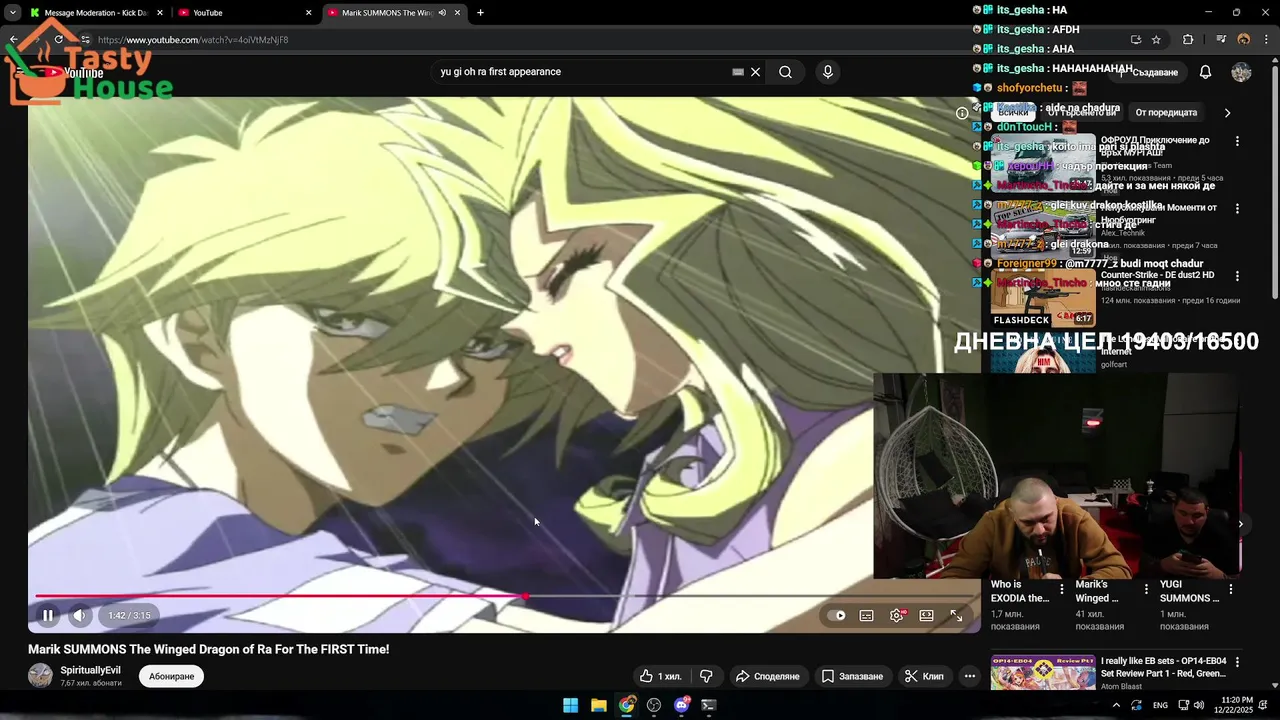This screenshot has height=720, width=1280.
Task: Open the Chrome three-dot menu
Action: click(x=1266, y=40)
